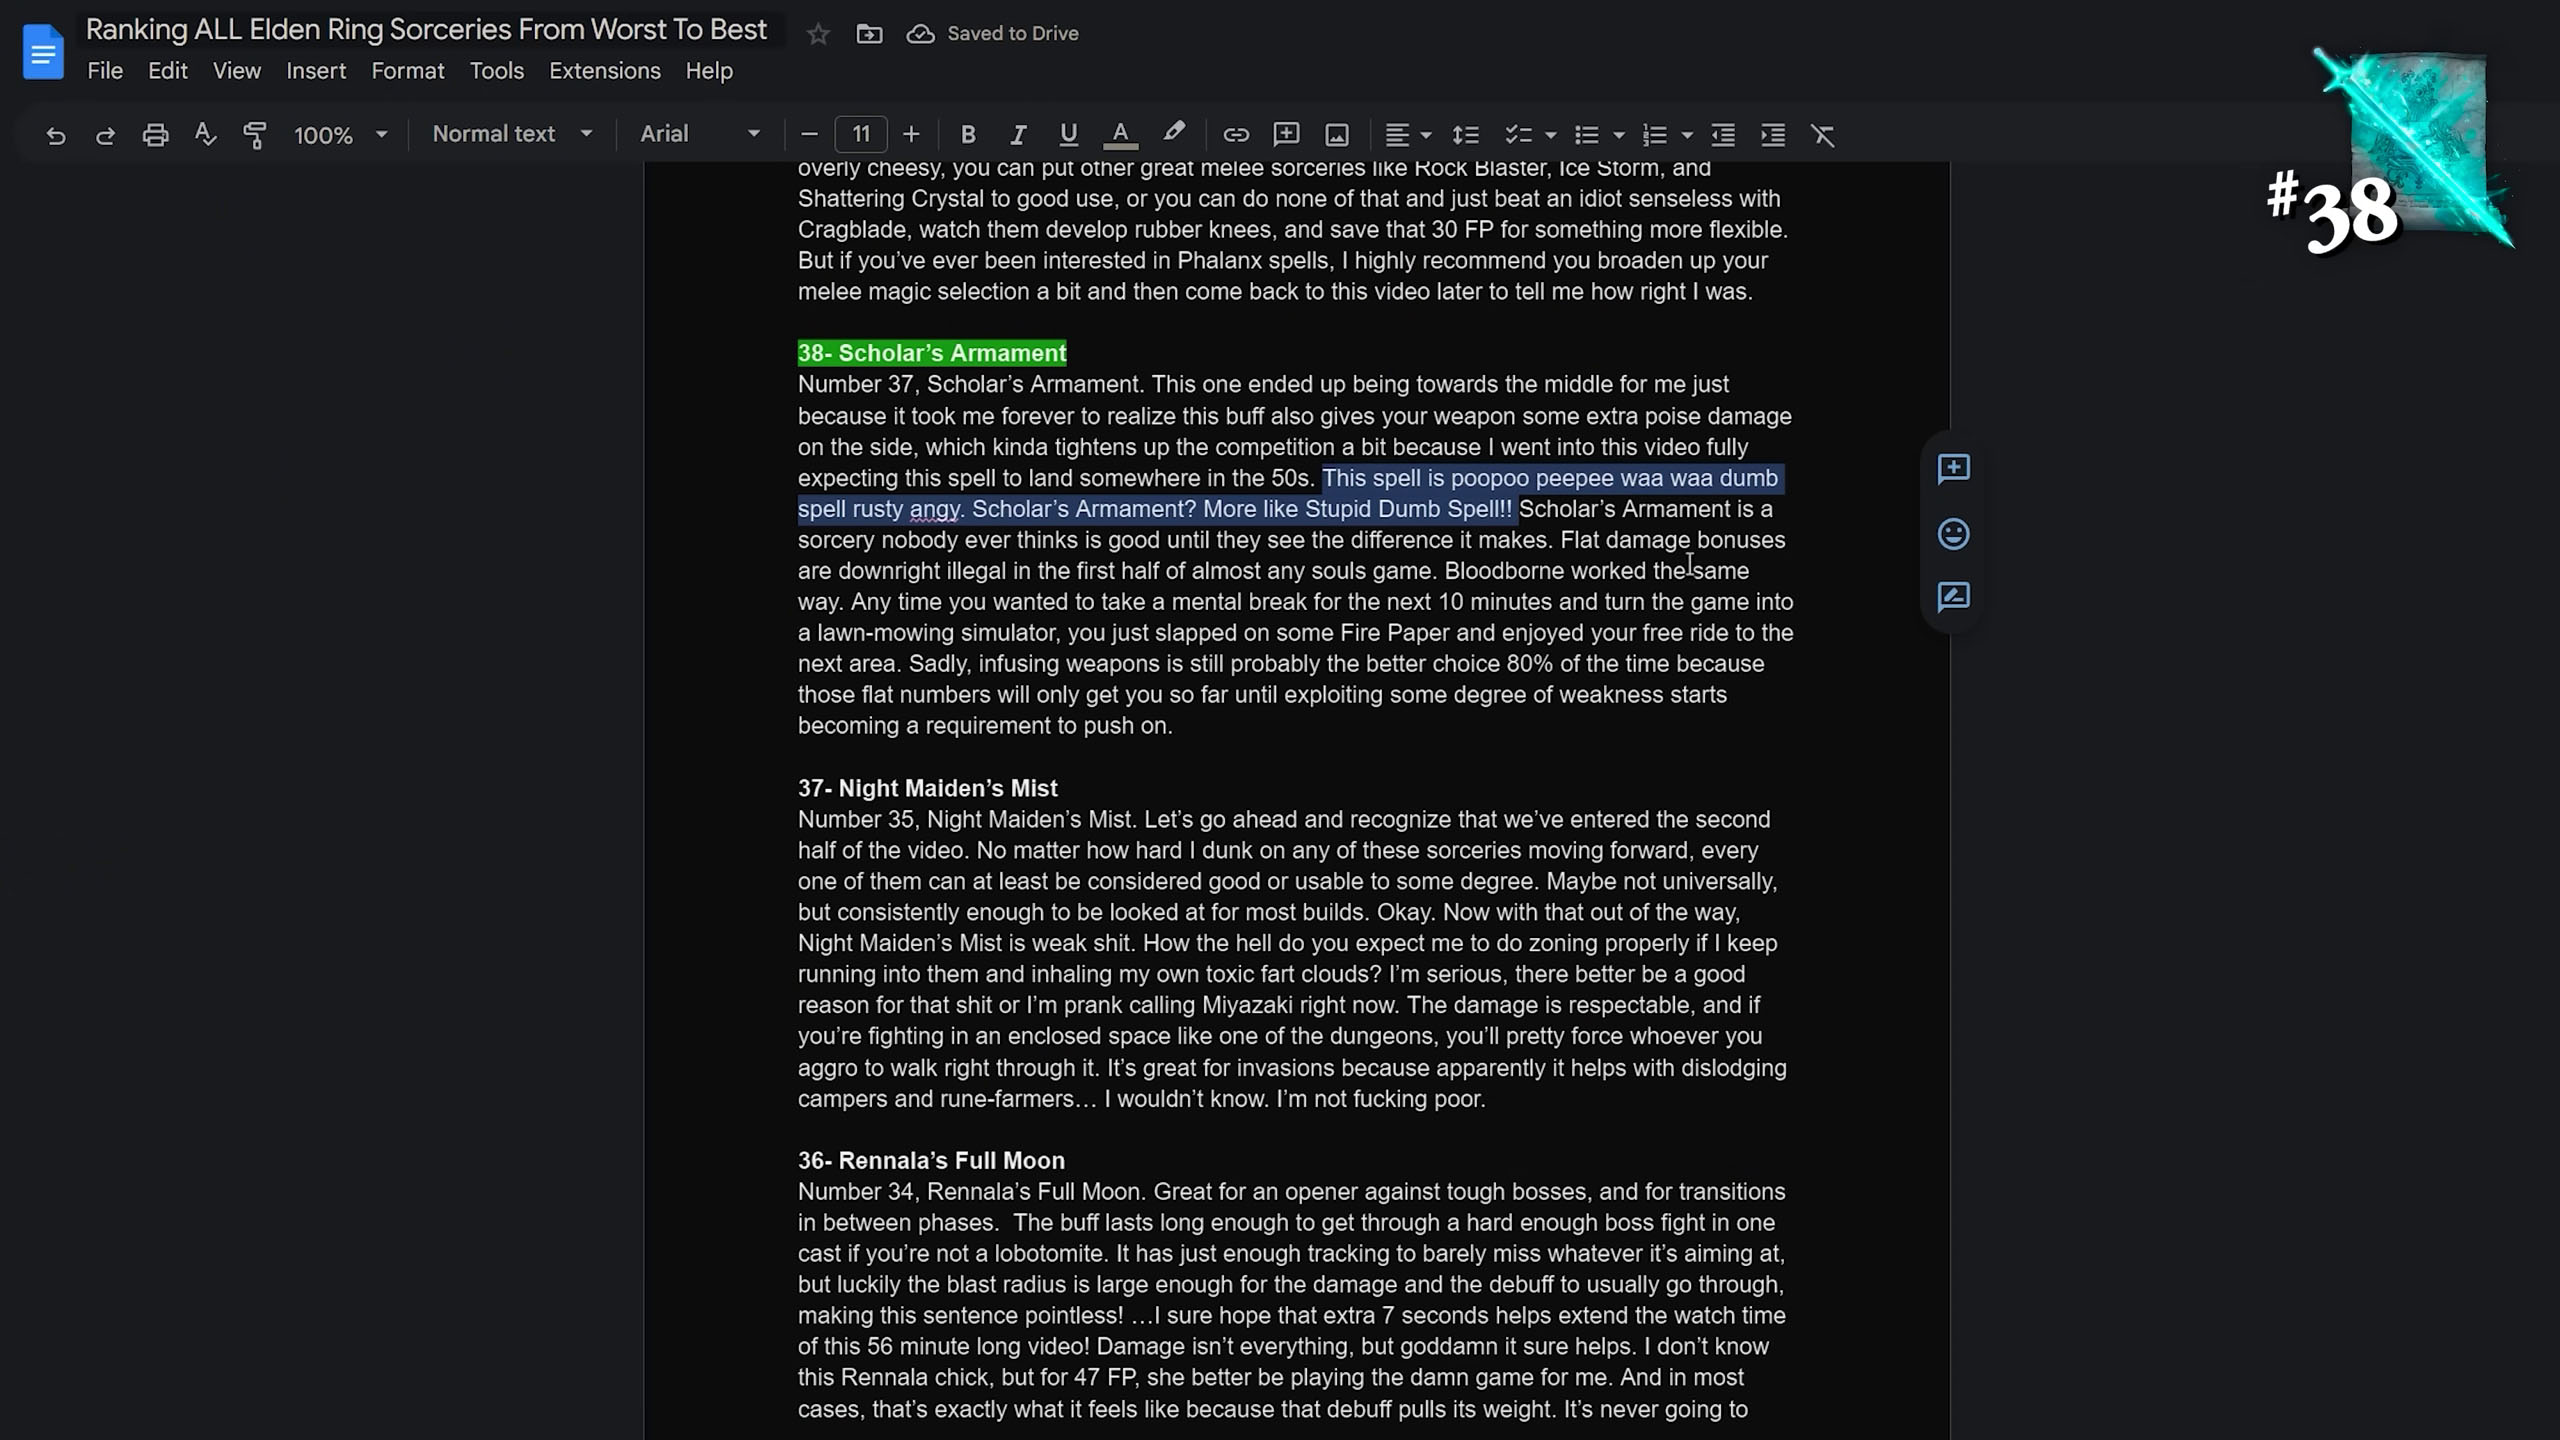Open the Format menu
The width and height of the screenshot is (2560, 1440).
point(407,71)
